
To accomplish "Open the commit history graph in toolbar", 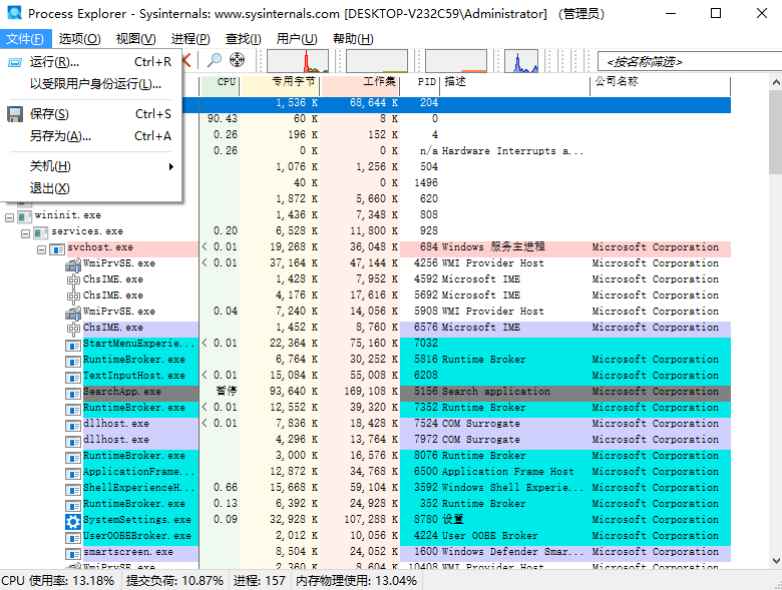I will click(377, 61).
